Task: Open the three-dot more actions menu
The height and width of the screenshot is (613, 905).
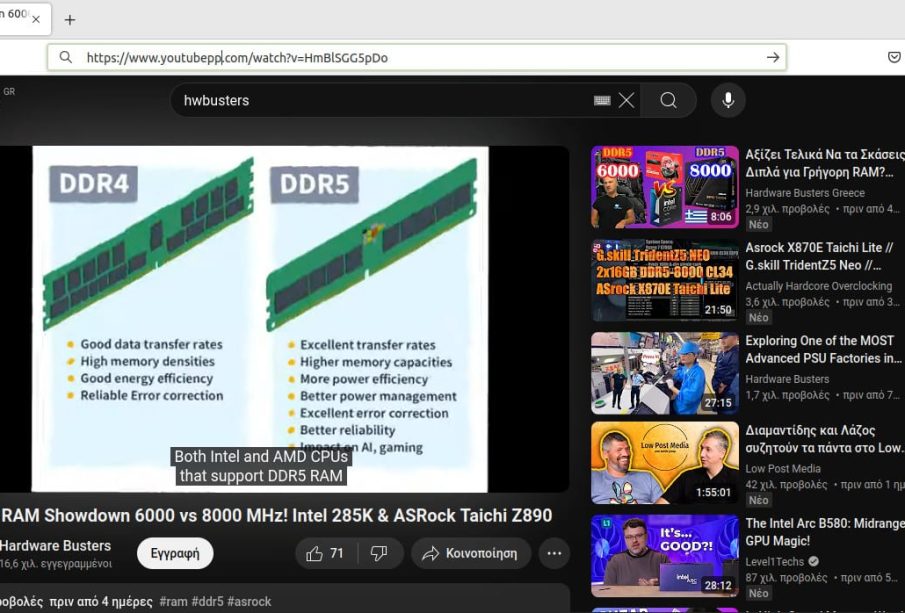Action: pyautogui.click(x=554, y=553)
